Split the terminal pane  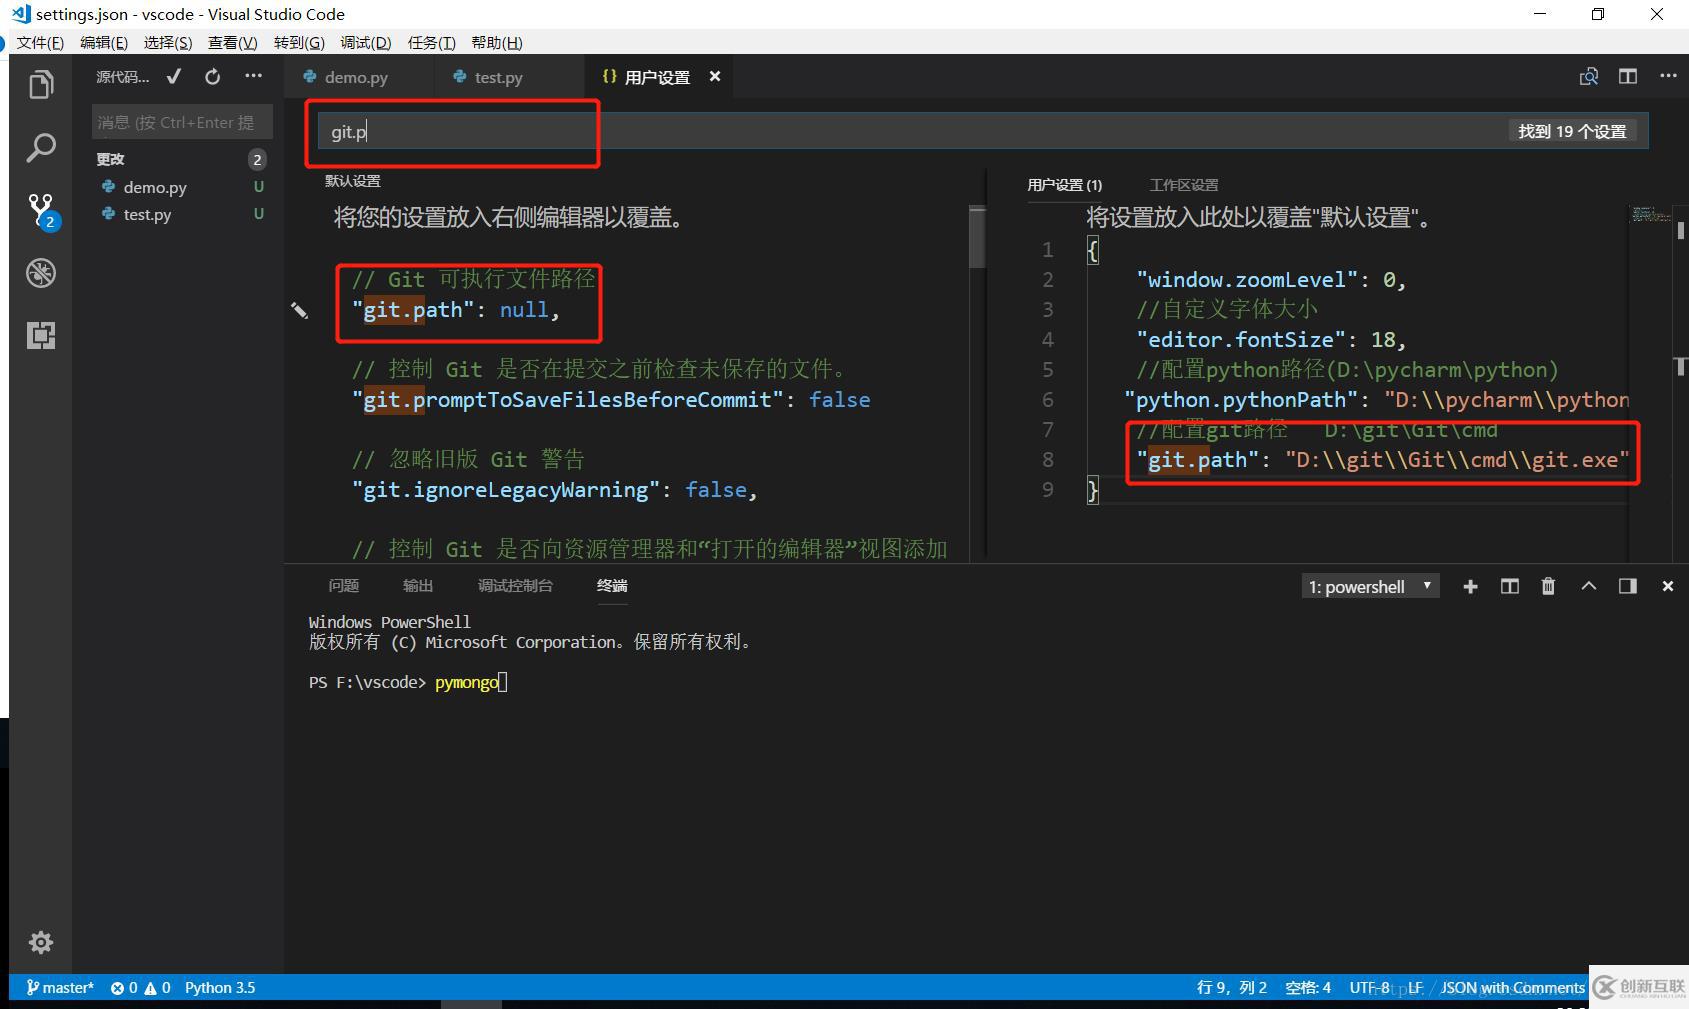pyautogui.click(x=1509, y=586)
